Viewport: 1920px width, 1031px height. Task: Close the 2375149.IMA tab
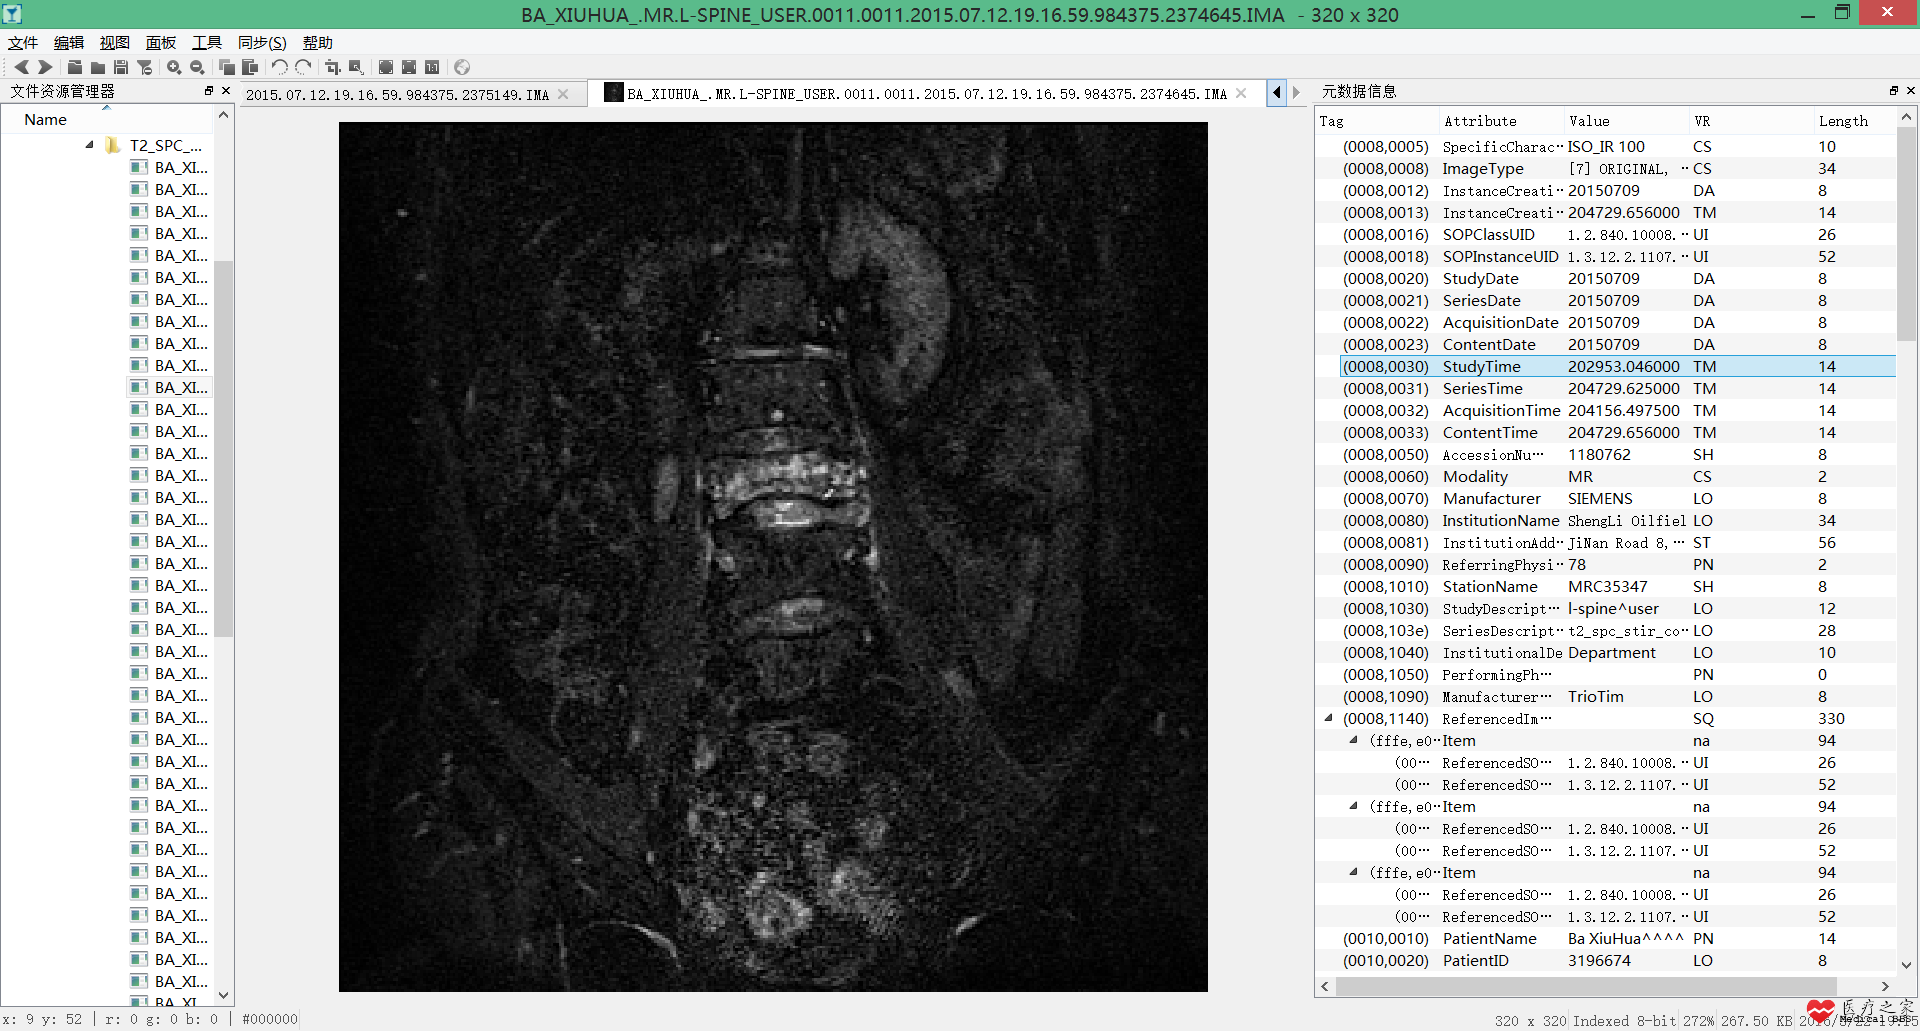(x=563, y=94)
